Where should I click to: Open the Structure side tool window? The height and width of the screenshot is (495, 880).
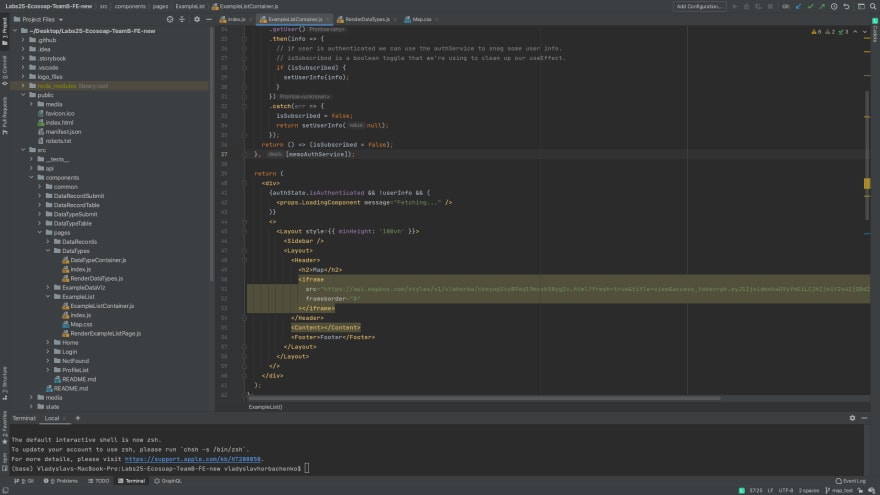point(4,383)
